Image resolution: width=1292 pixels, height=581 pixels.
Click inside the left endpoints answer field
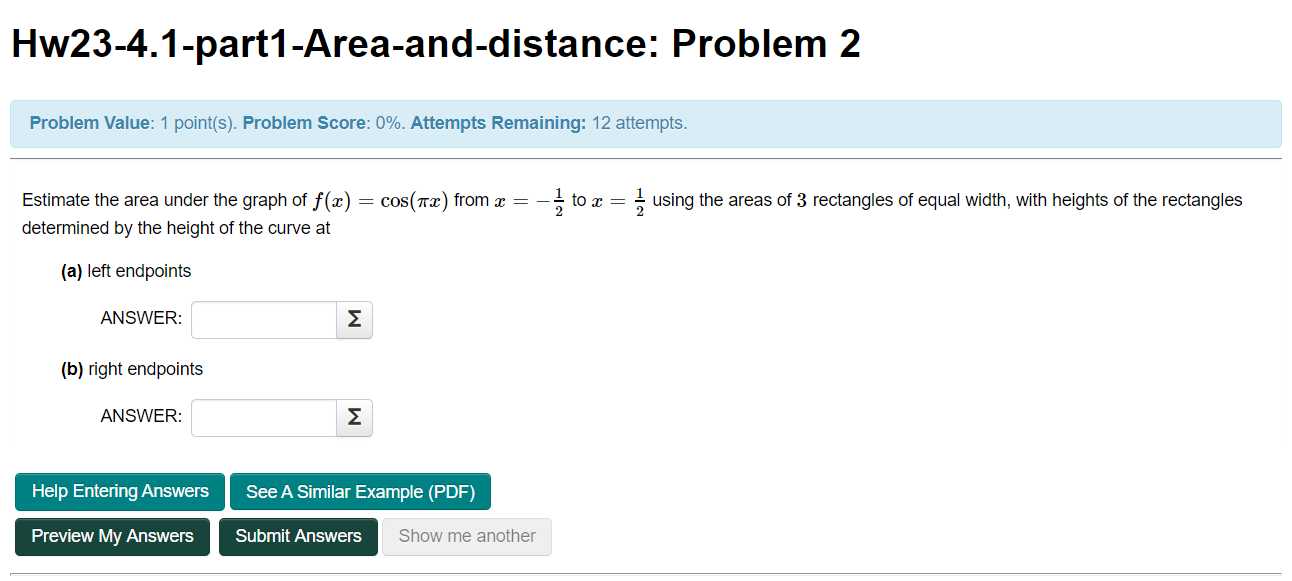click(262, 319)
